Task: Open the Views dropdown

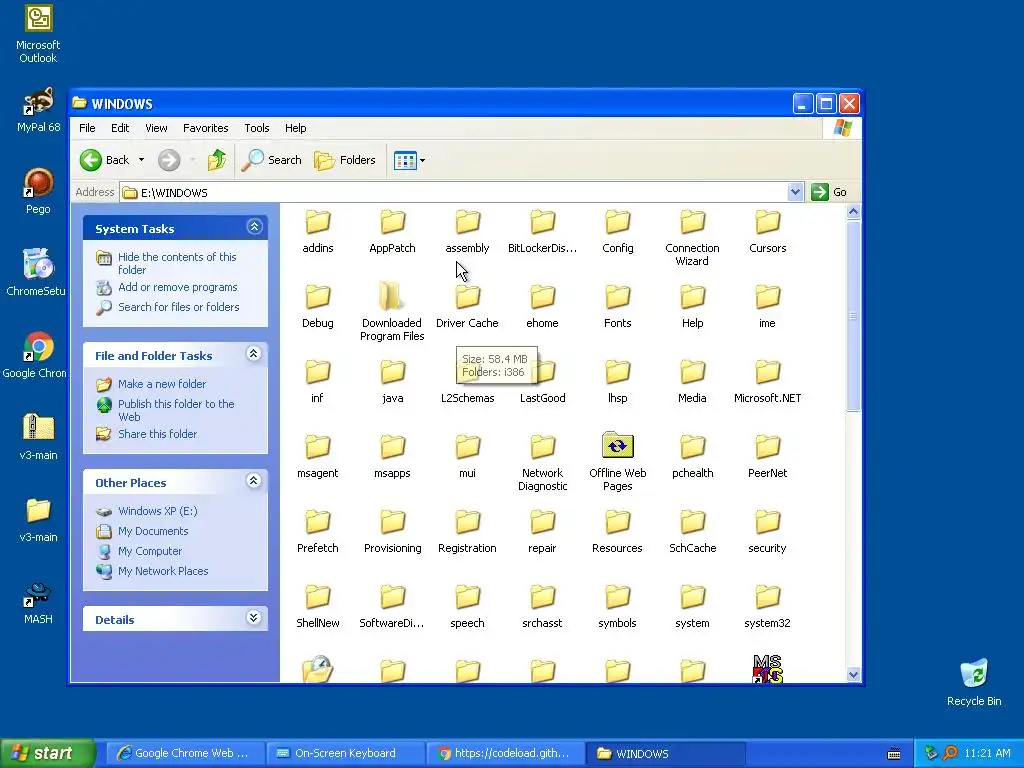Action: pos(409,160)
